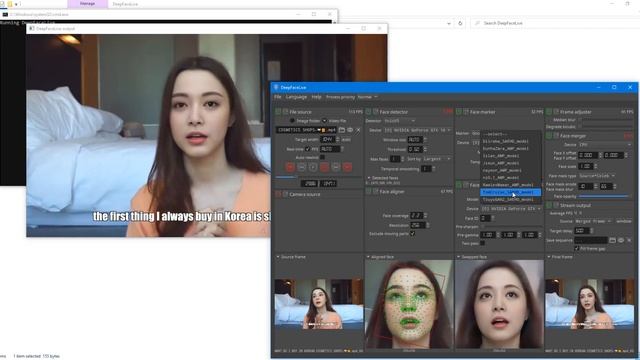Open Process priority Normal dropdown
This screenshot has height=360, width=640.
[x=367, y=97]
